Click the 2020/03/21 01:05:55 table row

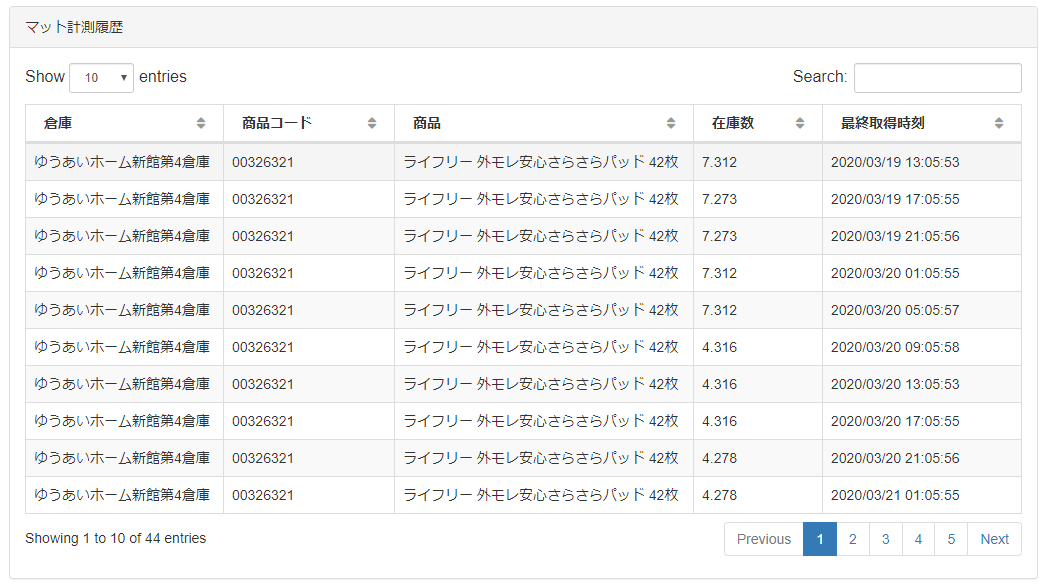point(523,495)
